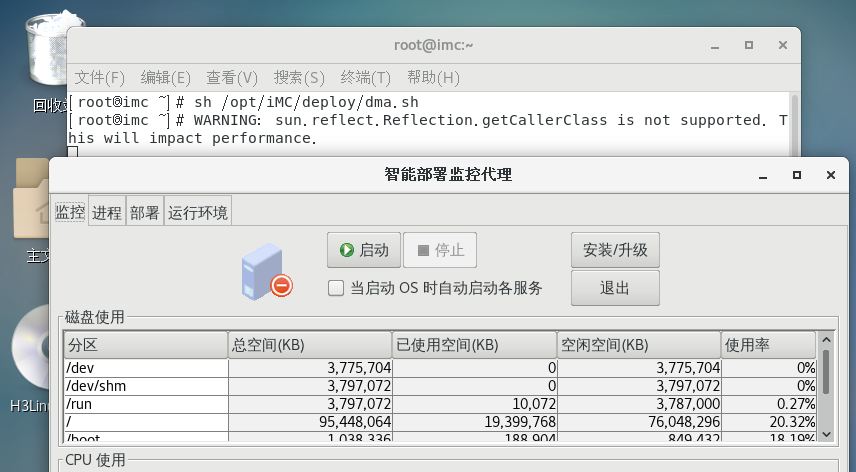Open the 文件(F) terminal menu

click(100, 77)
